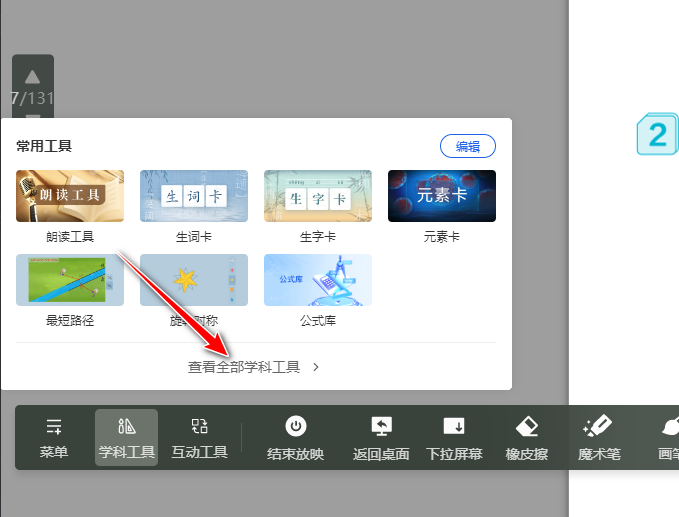Screen dimensions: 679x517
Task: Click the 7/131 page counter
Action: [32, 98]
